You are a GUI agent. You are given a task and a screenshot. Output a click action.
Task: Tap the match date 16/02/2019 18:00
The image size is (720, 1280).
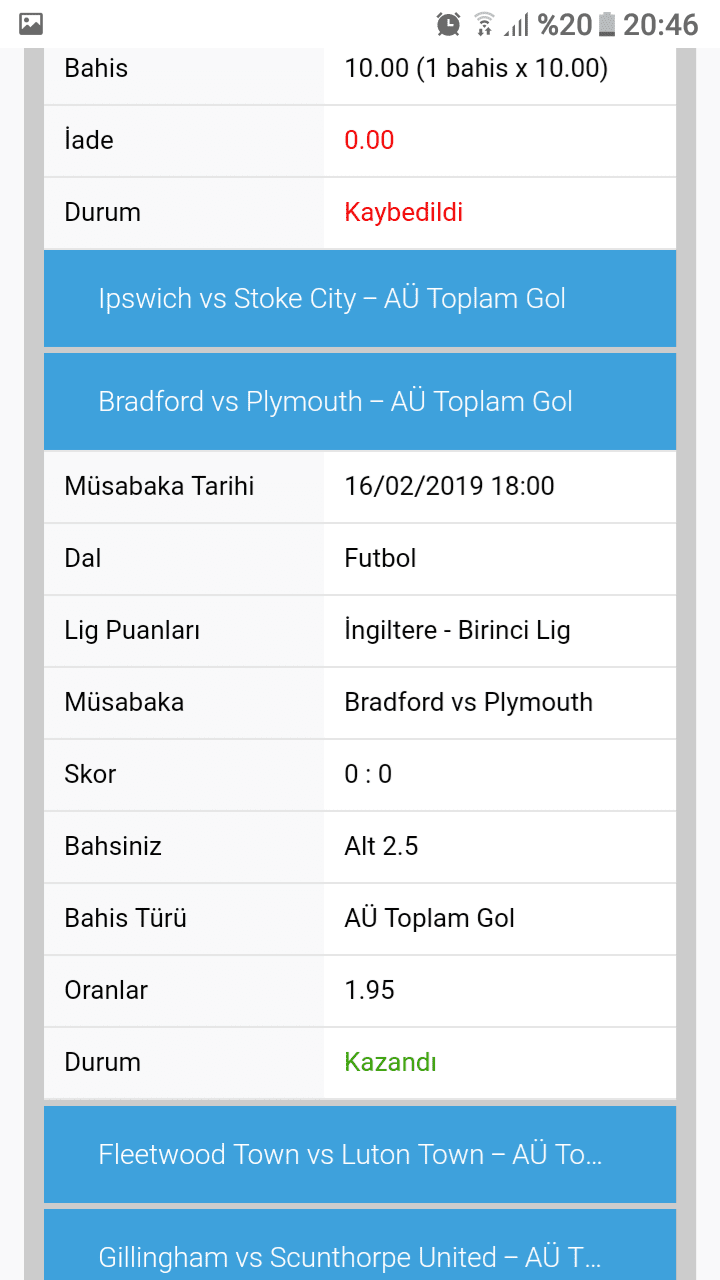tap(449, 486)
